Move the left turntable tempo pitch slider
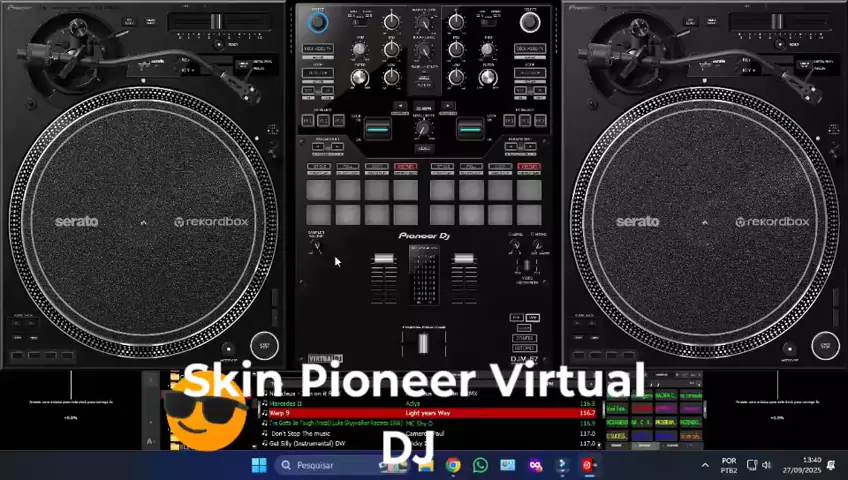This screenshot has width=848, height=480. tap(216, 22)
